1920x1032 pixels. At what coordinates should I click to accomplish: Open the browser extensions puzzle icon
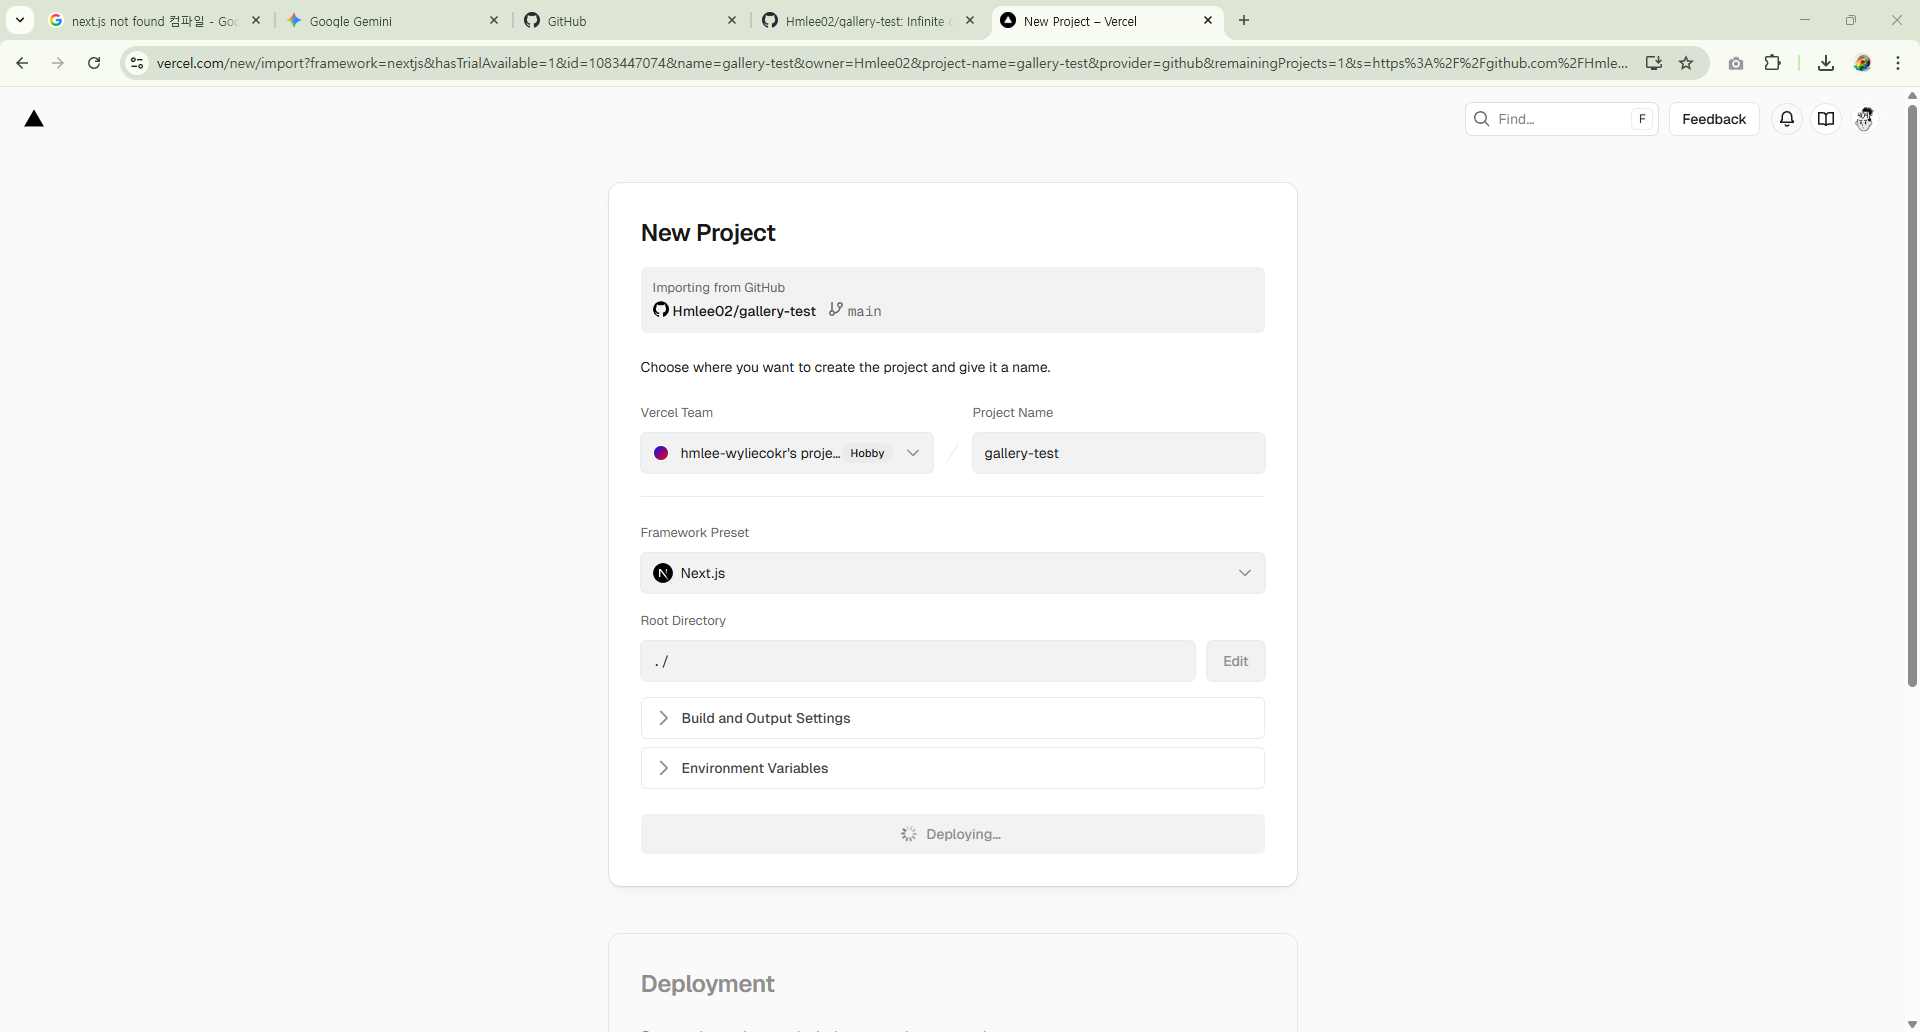tap(1772, 63)
